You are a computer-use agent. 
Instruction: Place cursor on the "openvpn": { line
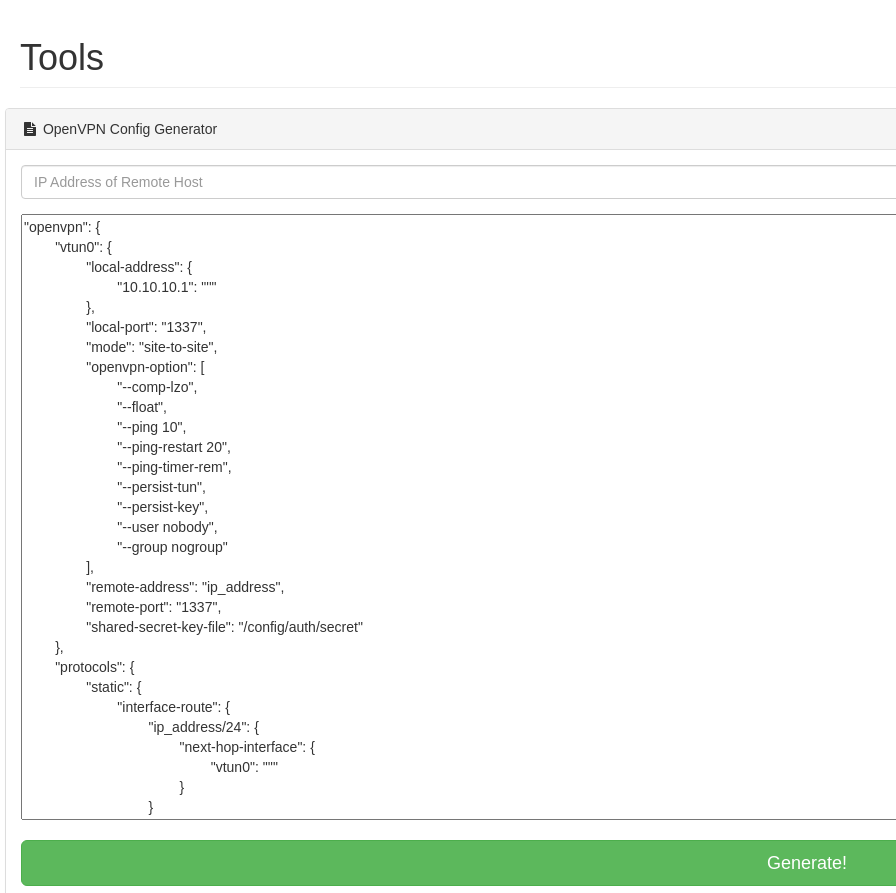[62, 227]
